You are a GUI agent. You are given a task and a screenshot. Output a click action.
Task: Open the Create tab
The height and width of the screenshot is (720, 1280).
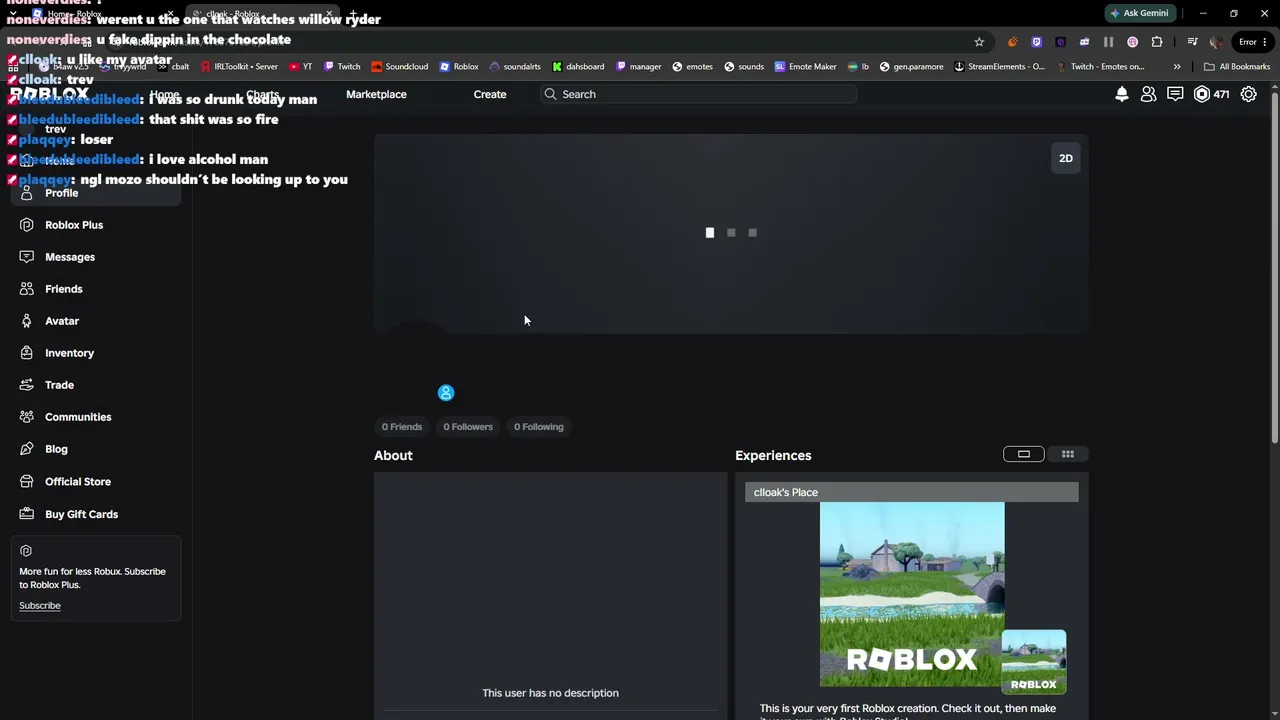[x=490, y=94]
